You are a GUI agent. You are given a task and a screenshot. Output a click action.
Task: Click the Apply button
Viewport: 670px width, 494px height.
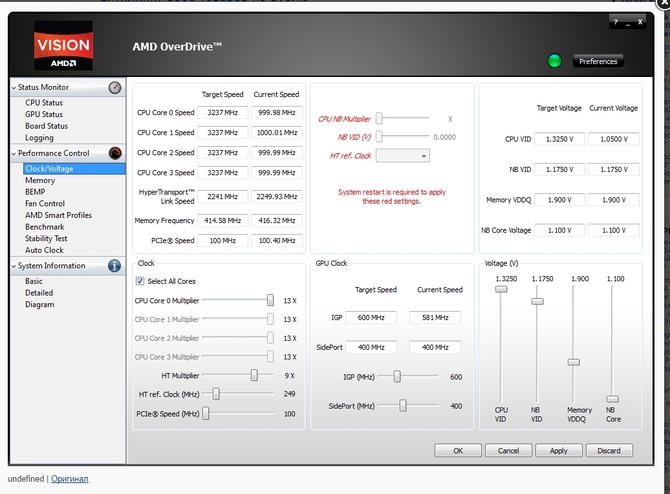click(x=558, y=450)
